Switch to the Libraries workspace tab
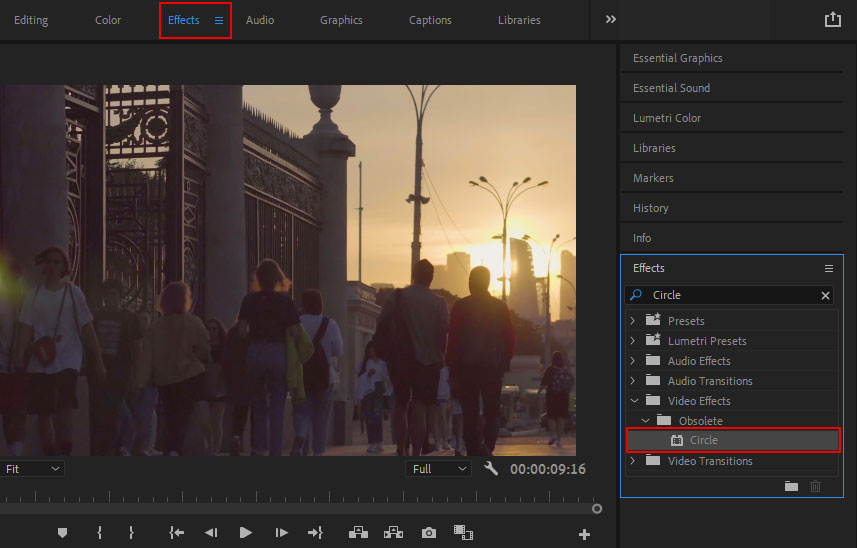Image resolution: width=857 pixels, height=548 pixels. 519,20
